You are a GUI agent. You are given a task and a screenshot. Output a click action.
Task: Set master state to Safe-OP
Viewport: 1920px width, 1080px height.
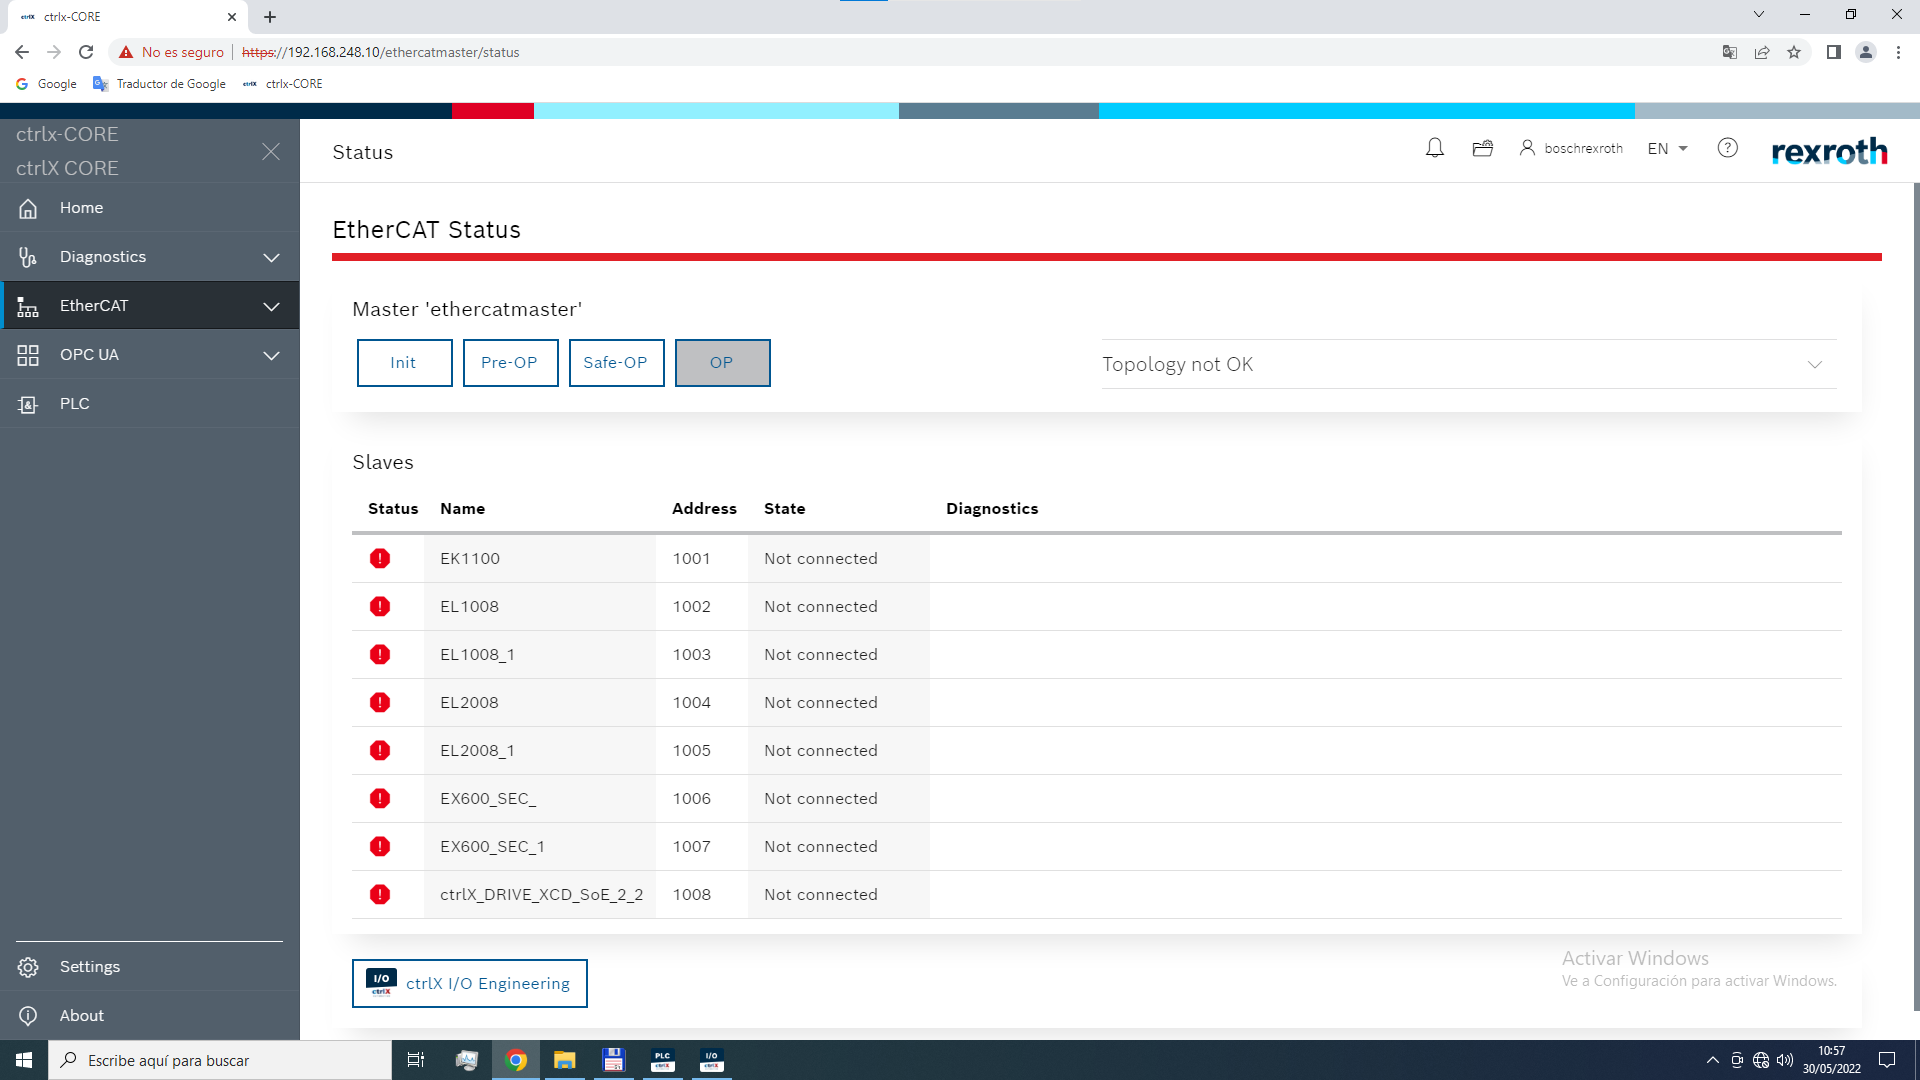(616, 363)
